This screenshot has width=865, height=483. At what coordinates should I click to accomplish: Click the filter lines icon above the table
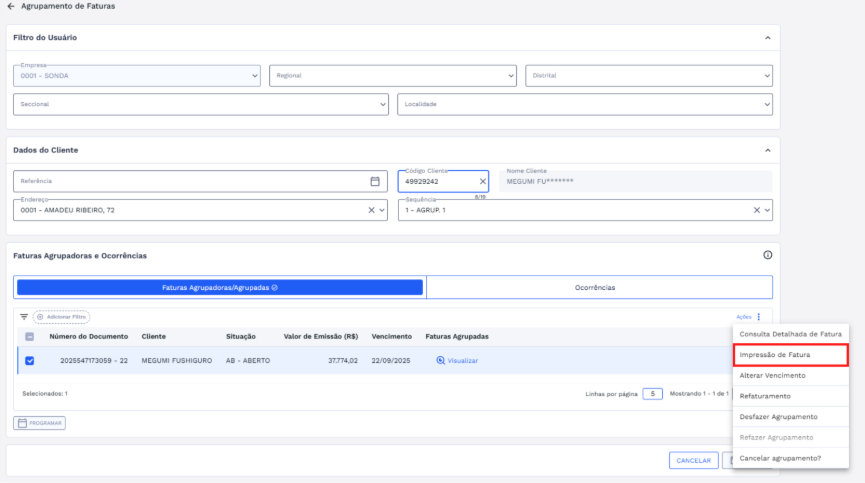(24, 316)
